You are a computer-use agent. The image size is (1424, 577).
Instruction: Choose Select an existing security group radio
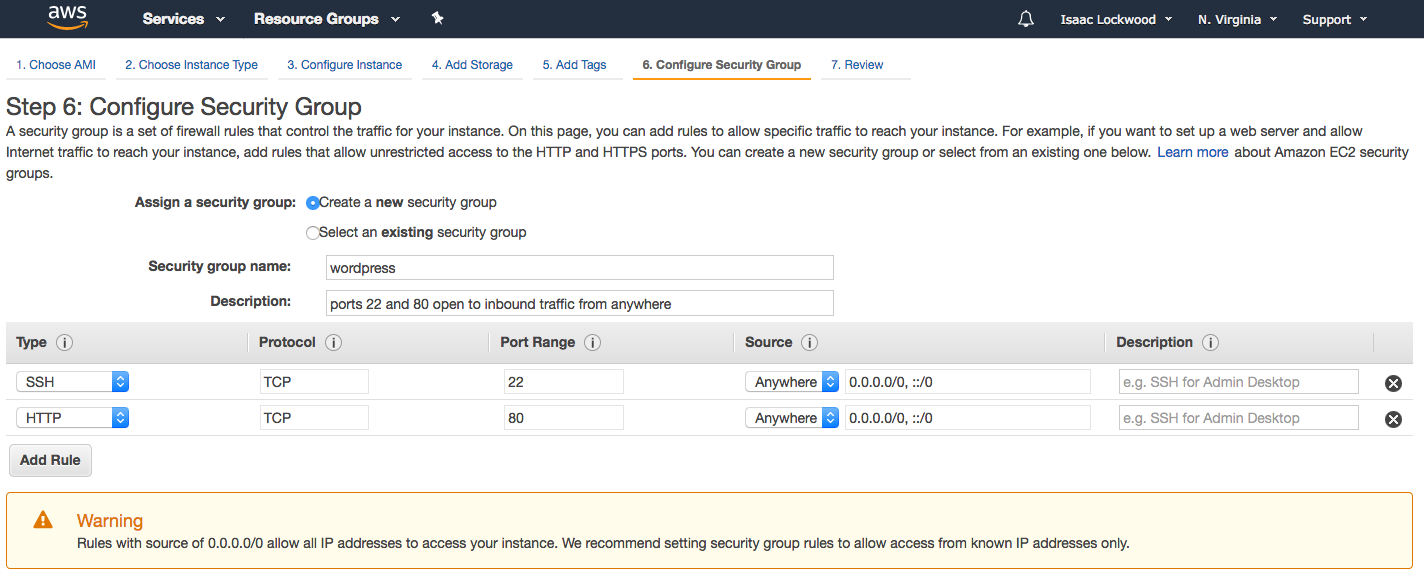[x=313, y=233]
